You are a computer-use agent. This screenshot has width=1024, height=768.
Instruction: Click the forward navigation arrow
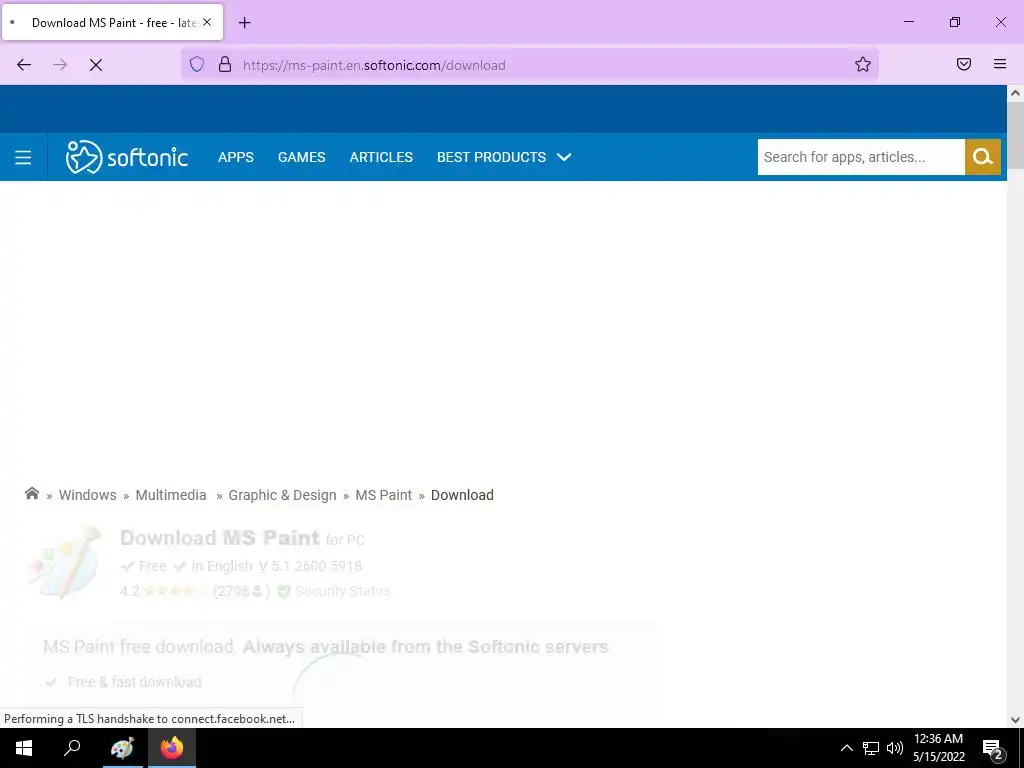[60, 65]
